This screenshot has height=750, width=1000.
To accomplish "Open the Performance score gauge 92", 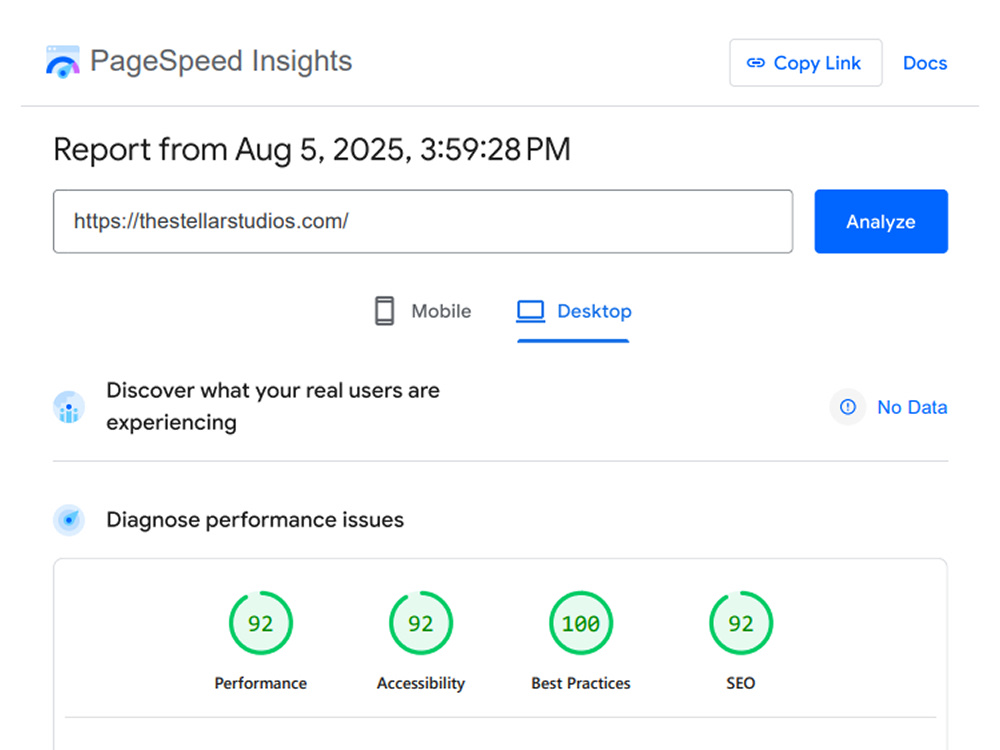I will pos(261,623).
